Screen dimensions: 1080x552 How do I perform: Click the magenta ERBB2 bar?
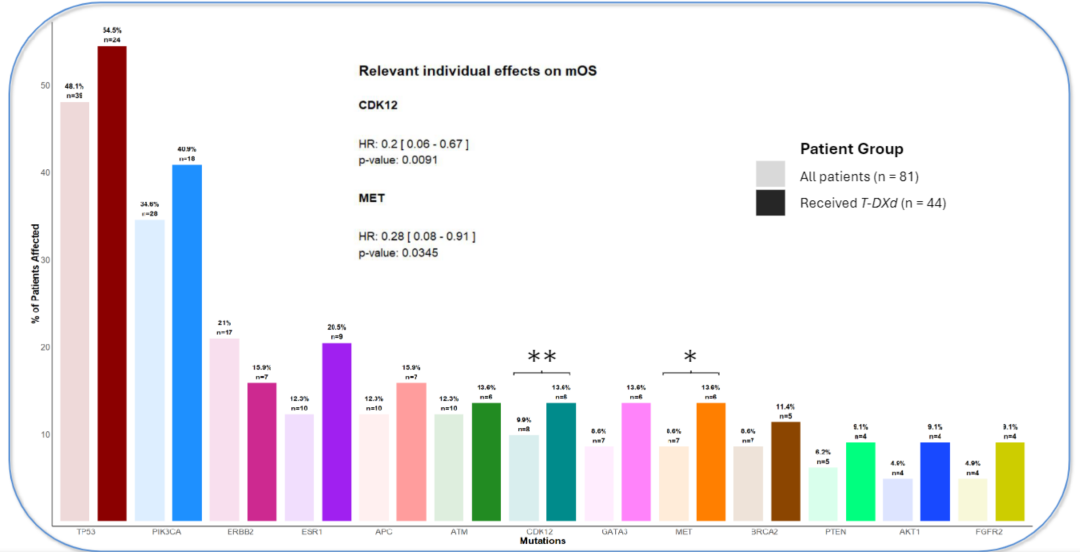click(262, 451)
